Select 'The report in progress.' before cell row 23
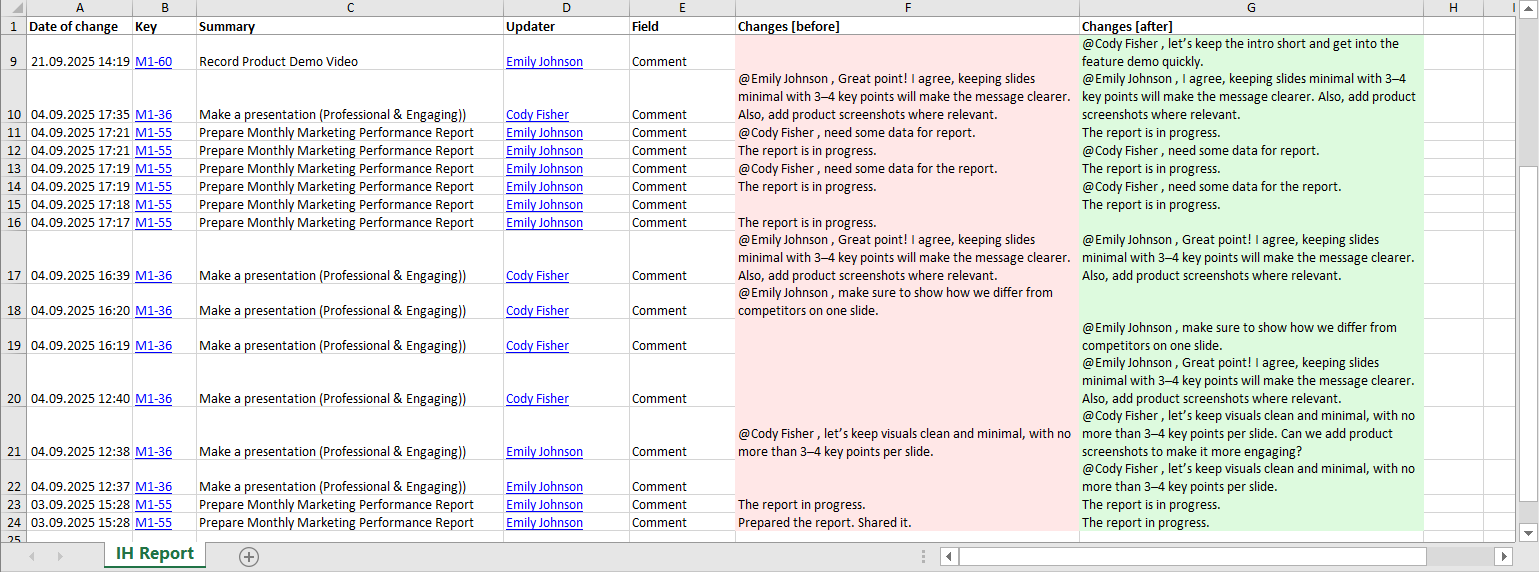 coord(907,505)
